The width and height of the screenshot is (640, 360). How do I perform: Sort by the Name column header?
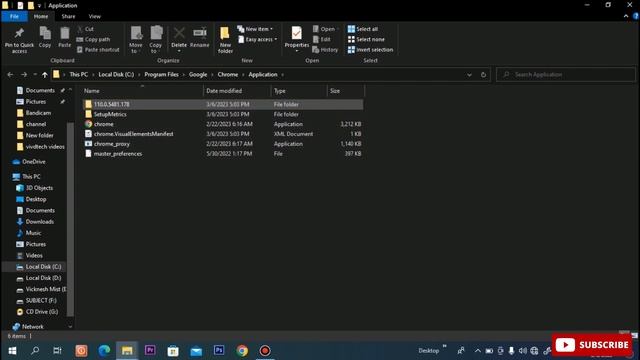(142, 91)
